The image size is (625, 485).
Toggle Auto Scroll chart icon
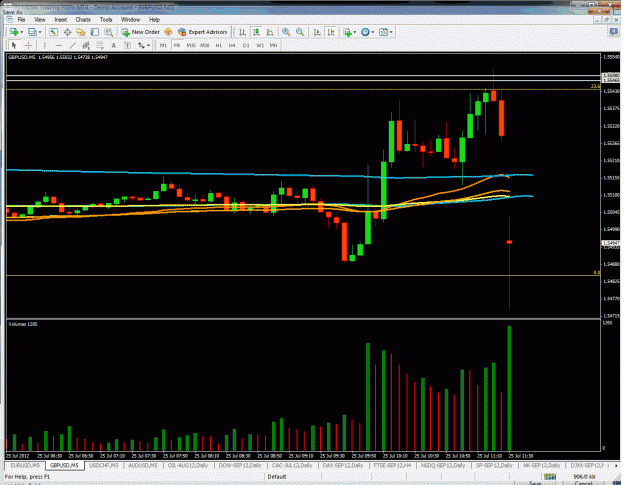[317, 32]
